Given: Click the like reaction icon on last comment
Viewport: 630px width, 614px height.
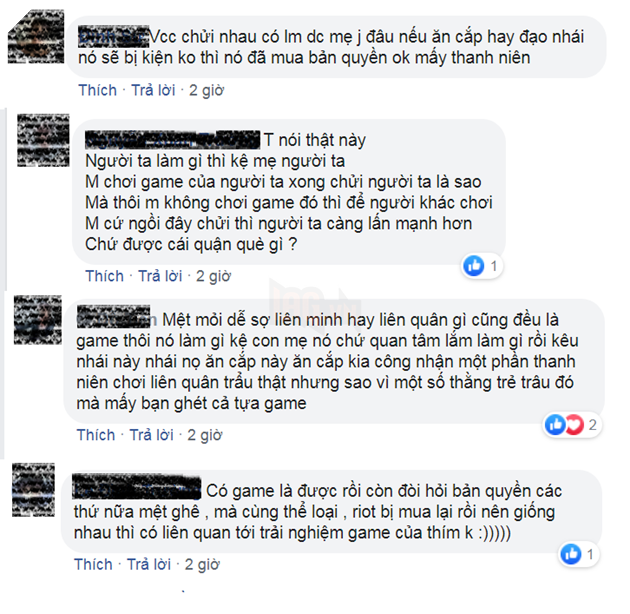Looking at the screenshot, I should click(x=571, y=554).
